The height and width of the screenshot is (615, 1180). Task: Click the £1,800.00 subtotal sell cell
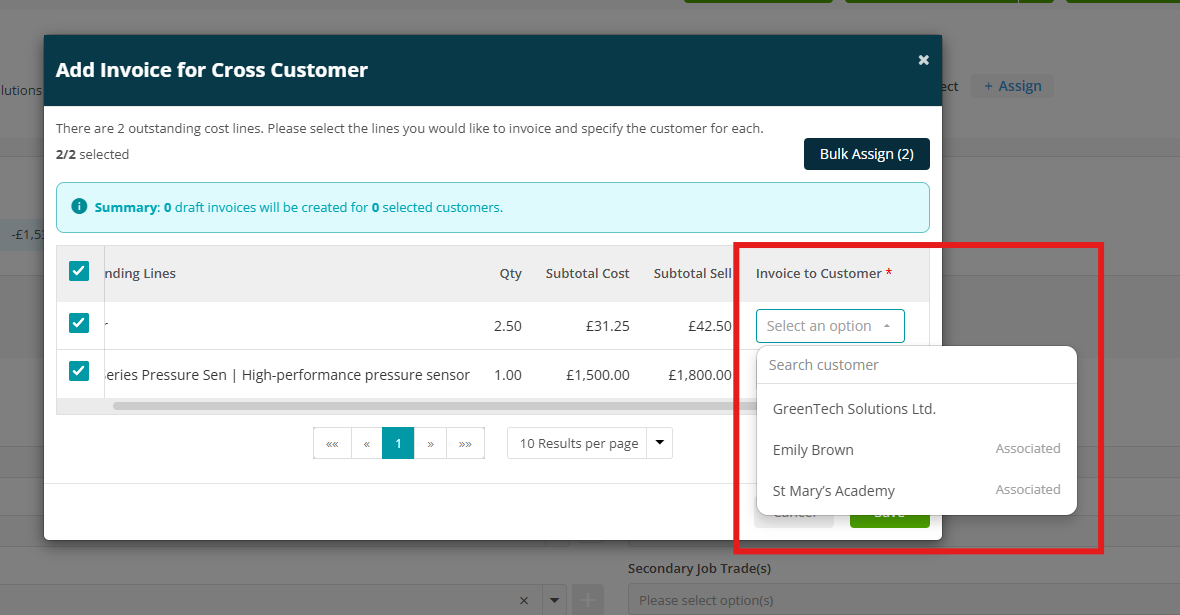[700, 375]
